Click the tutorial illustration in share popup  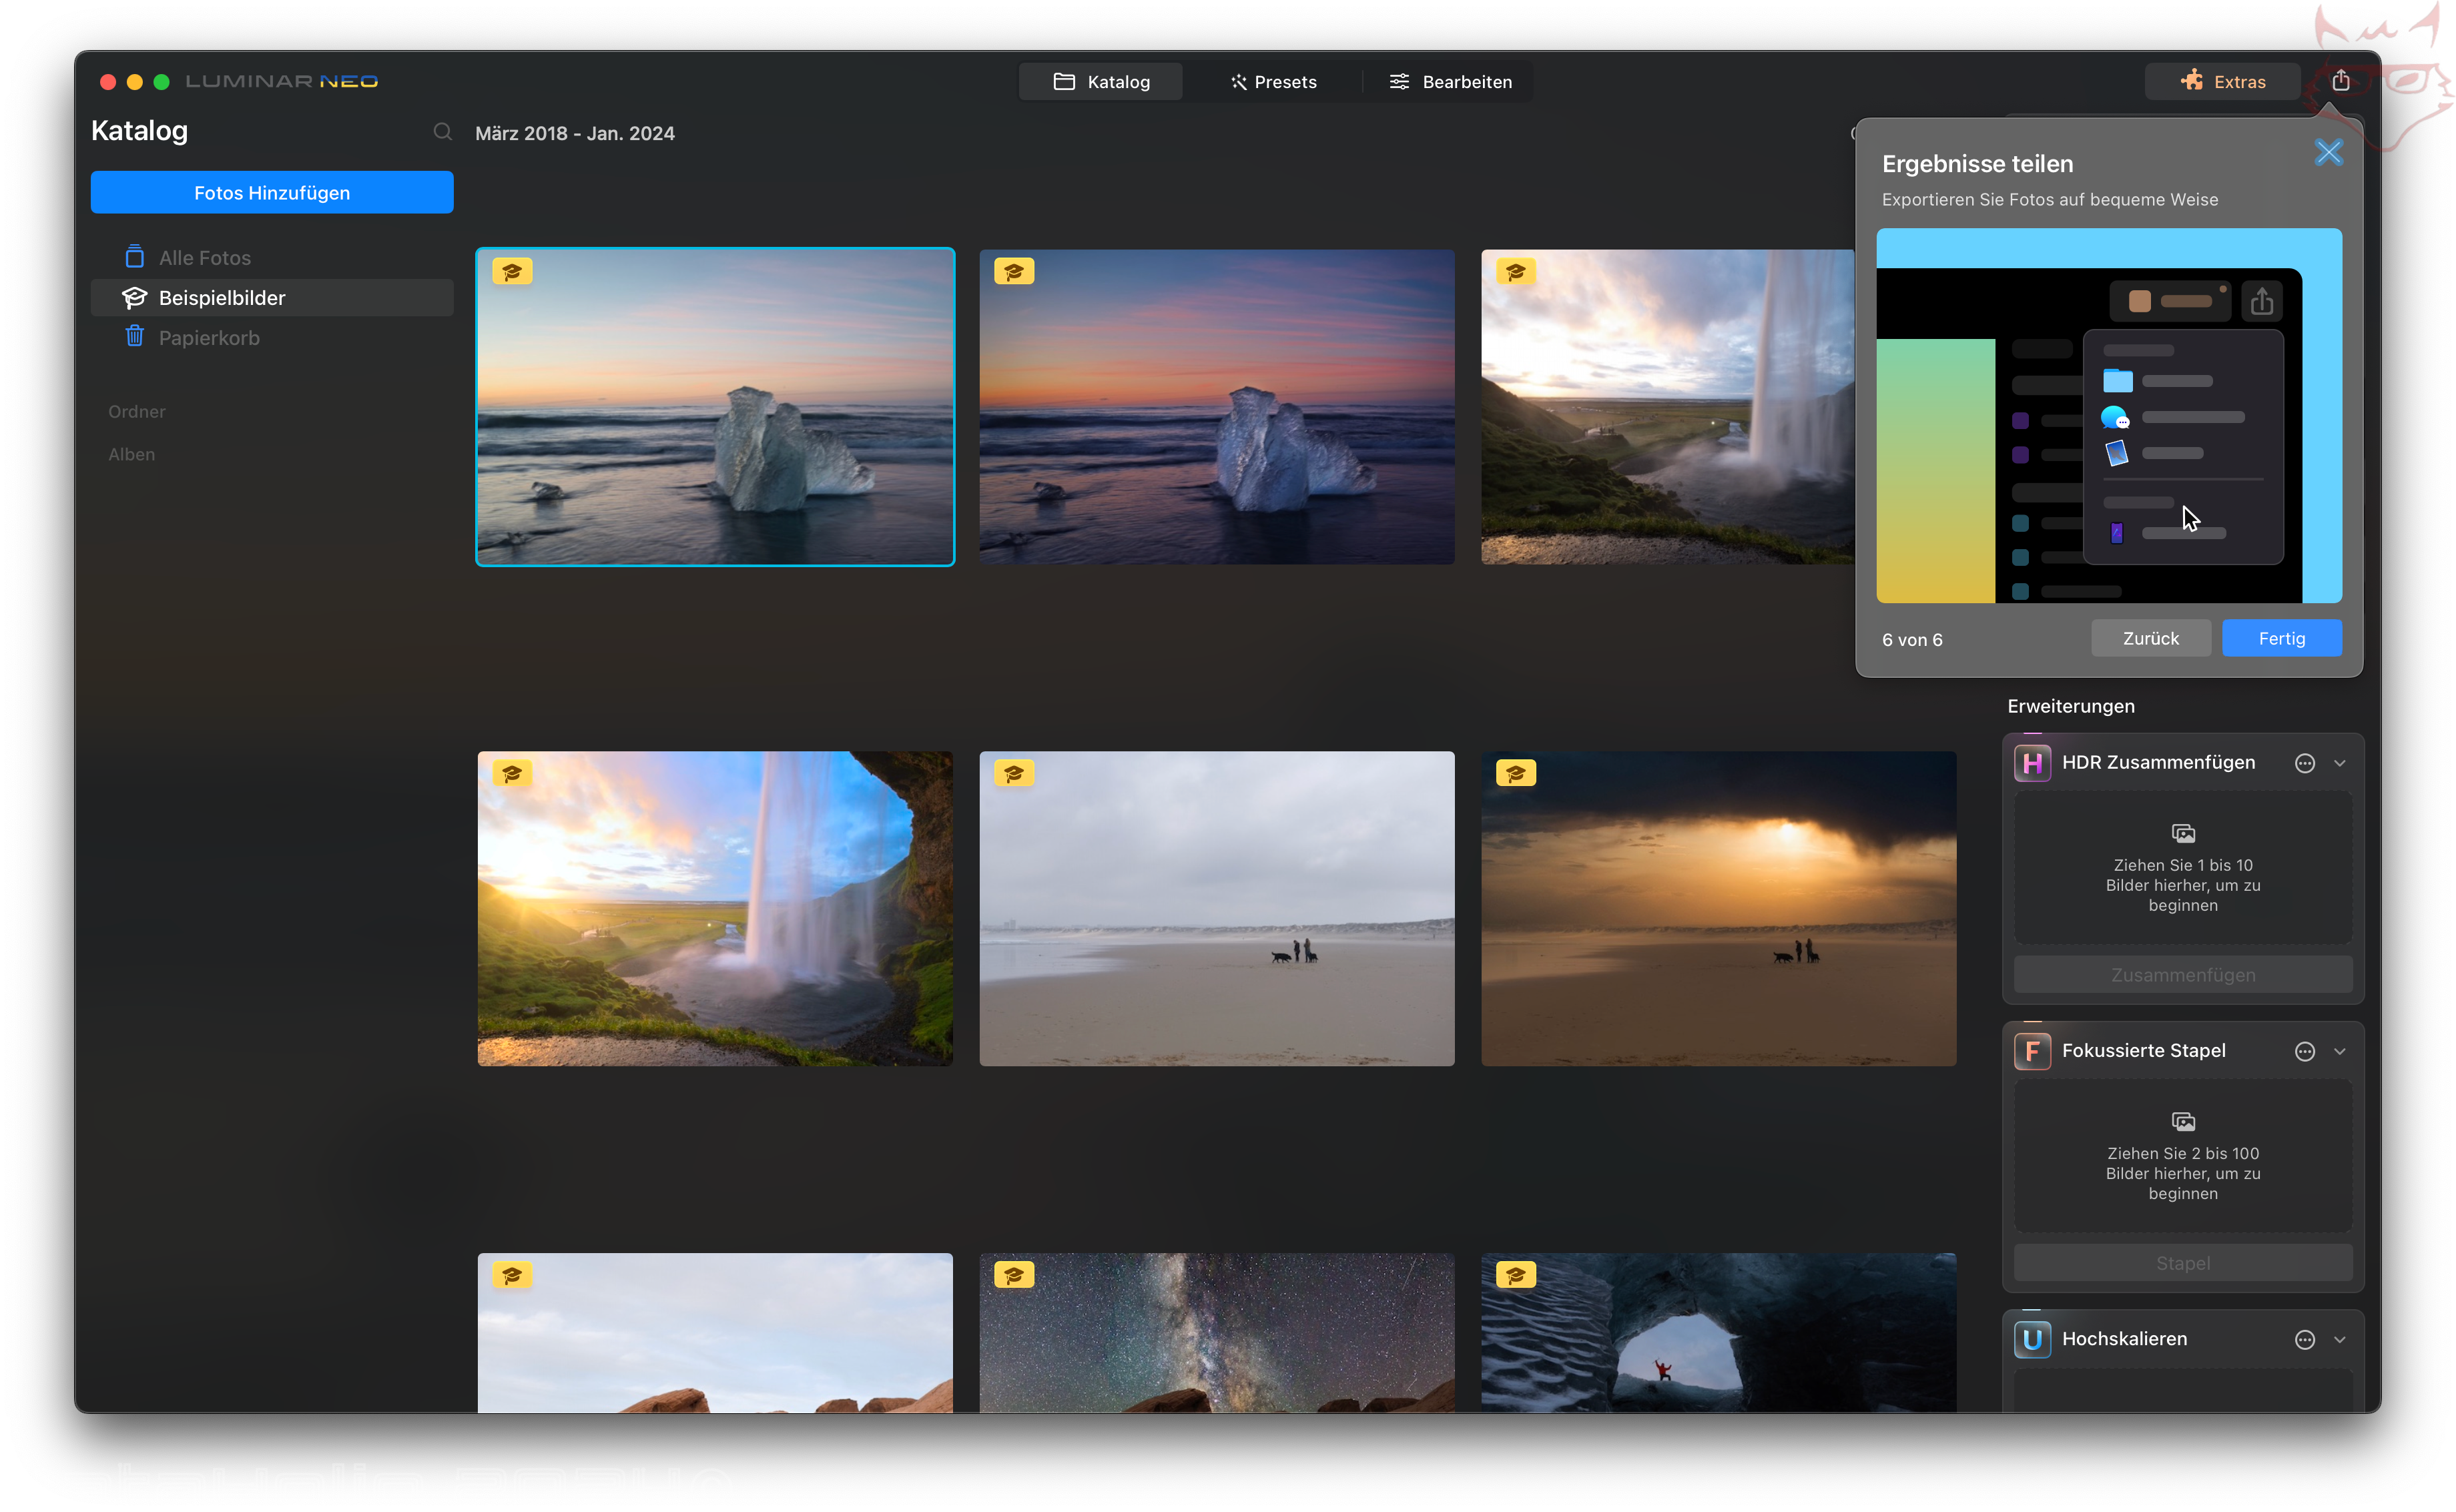click(2109, 415)
